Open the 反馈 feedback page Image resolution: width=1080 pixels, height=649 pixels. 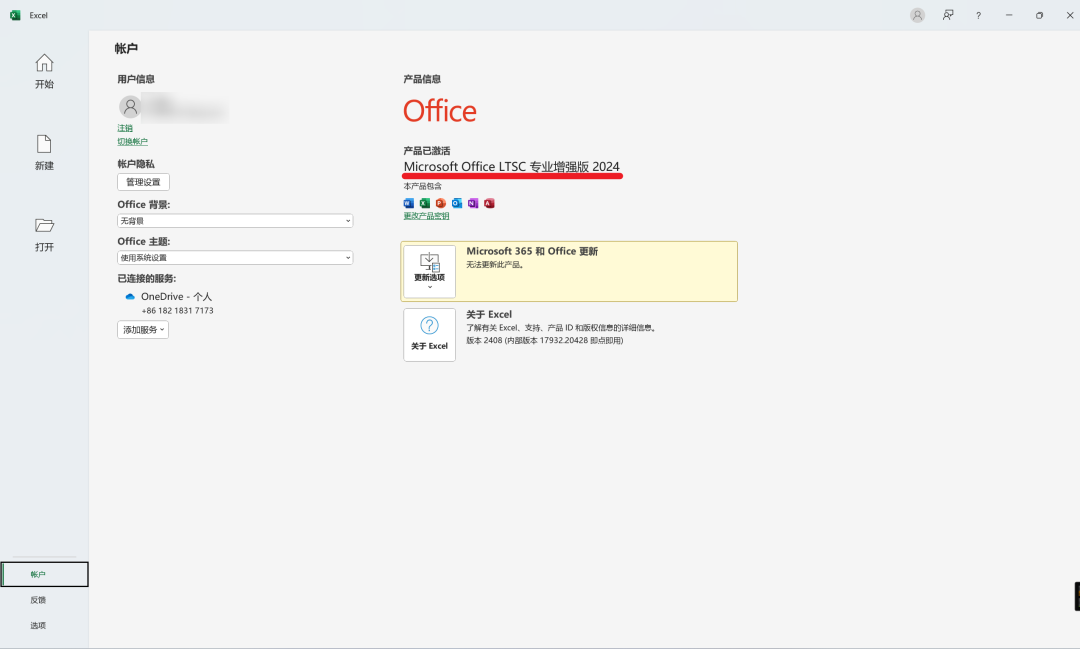point(38,600)
